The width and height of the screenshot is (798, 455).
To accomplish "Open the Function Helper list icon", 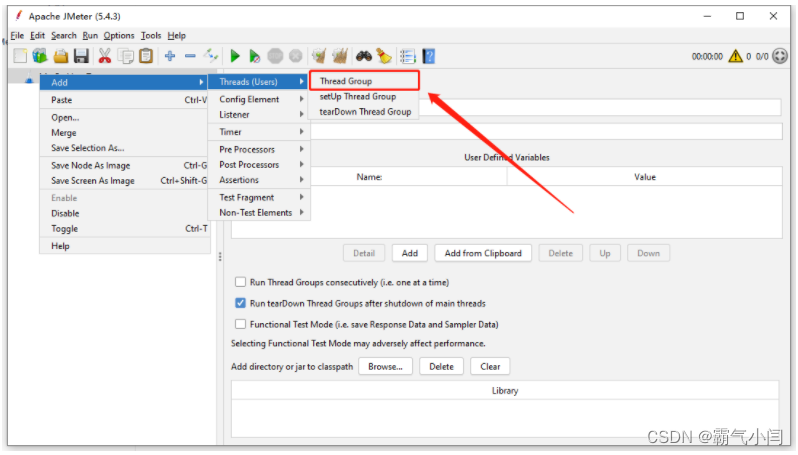I will pos(408,56).
